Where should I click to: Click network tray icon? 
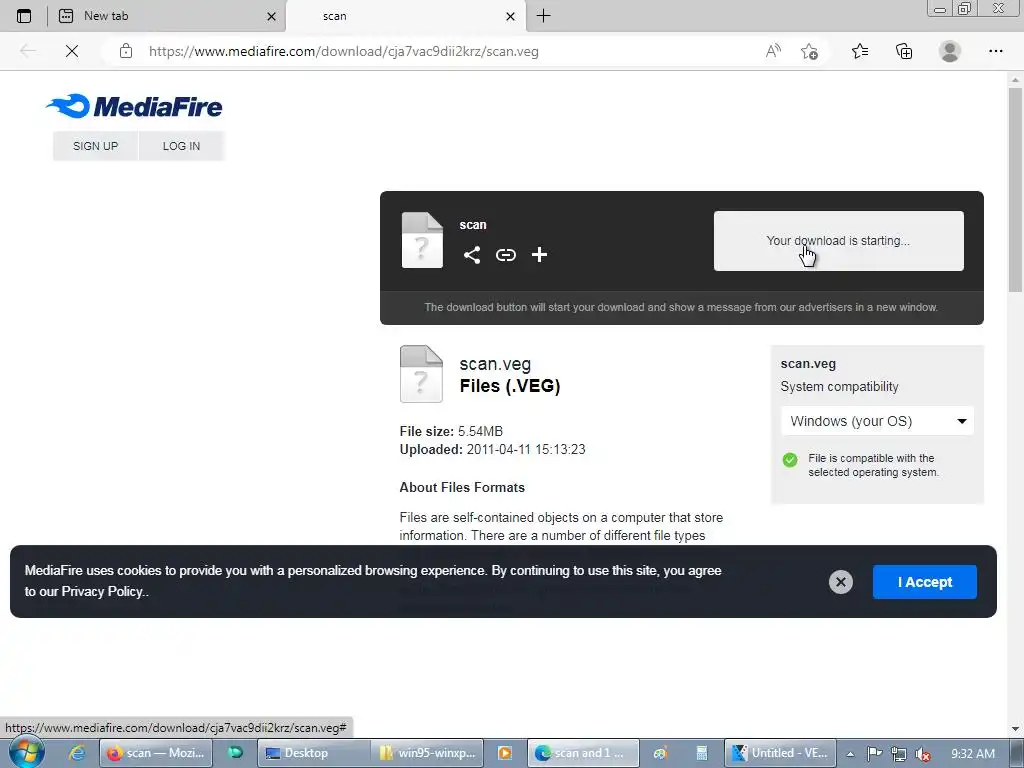coord(899,754)
